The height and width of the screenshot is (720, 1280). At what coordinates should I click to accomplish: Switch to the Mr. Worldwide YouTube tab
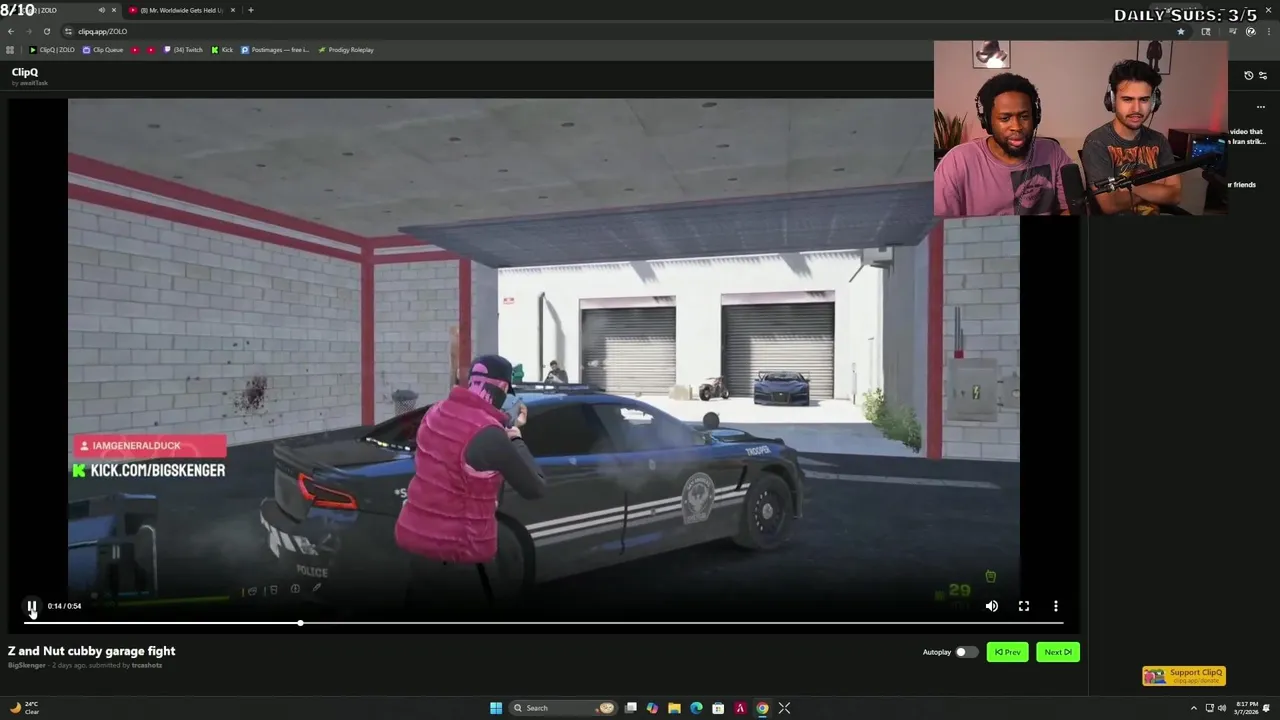(x=181, y=10)
